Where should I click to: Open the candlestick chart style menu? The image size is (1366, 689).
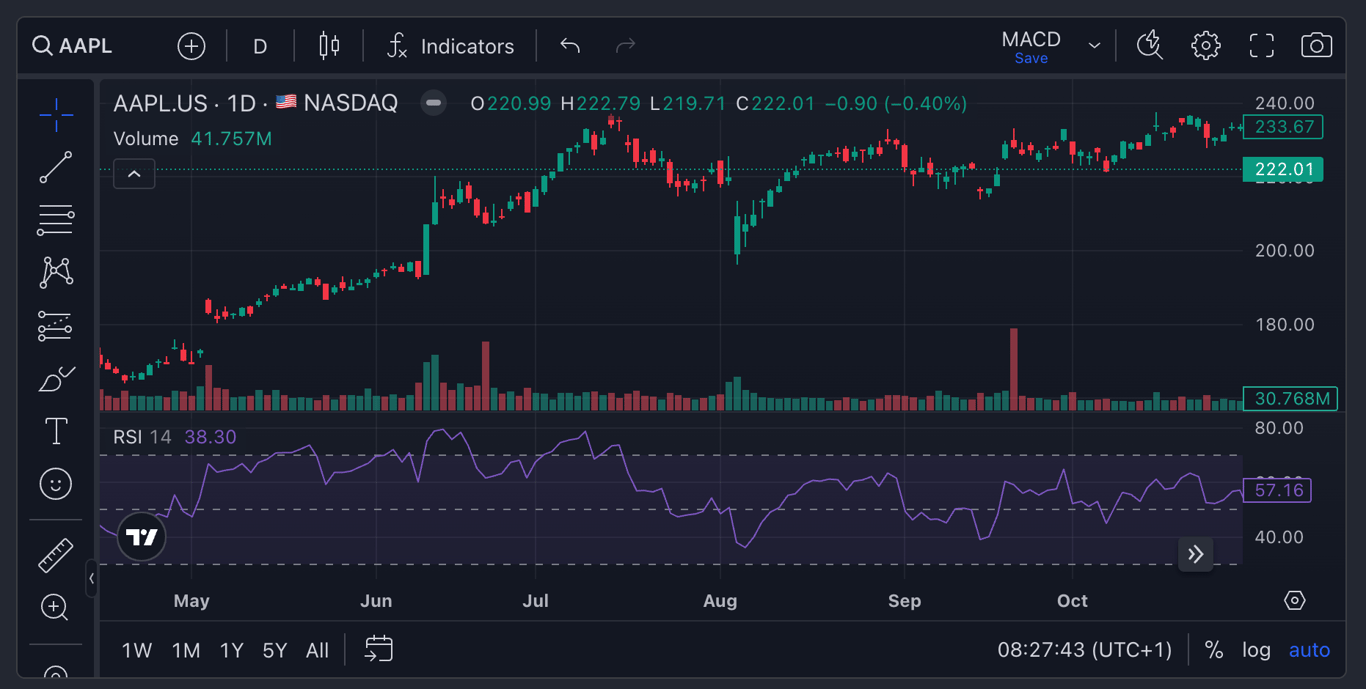[x=329, y=46]
